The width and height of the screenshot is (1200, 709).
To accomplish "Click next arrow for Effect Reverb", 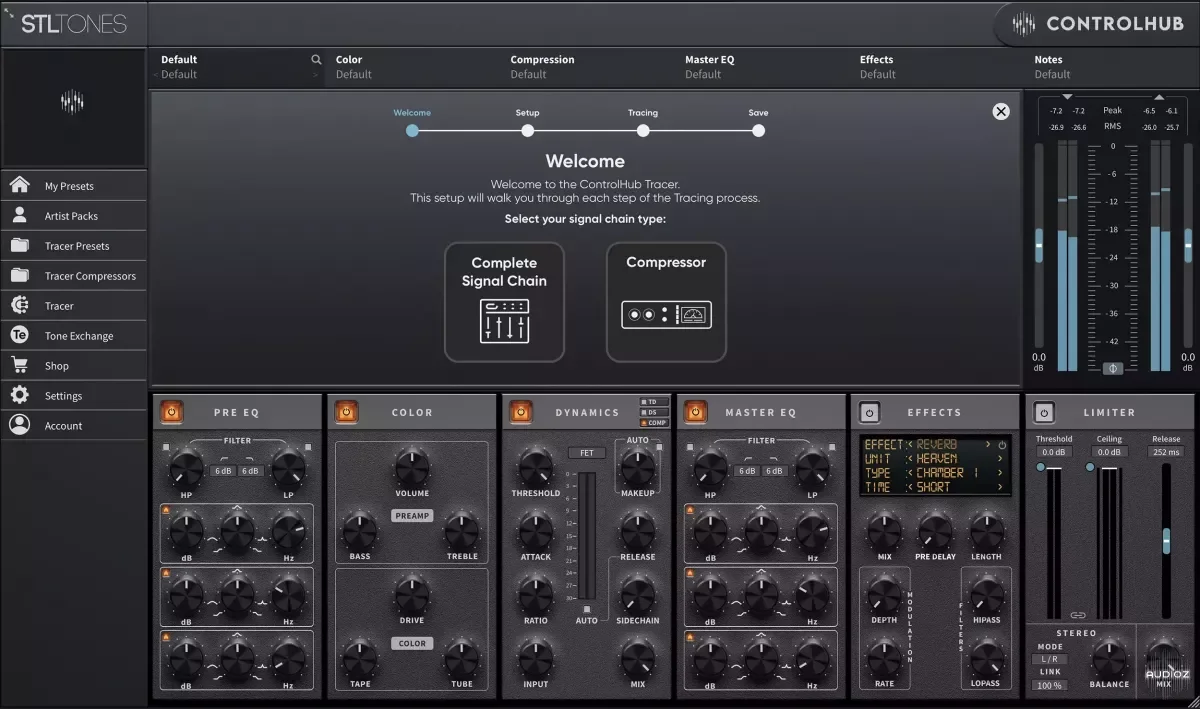I will click(988, 444).
